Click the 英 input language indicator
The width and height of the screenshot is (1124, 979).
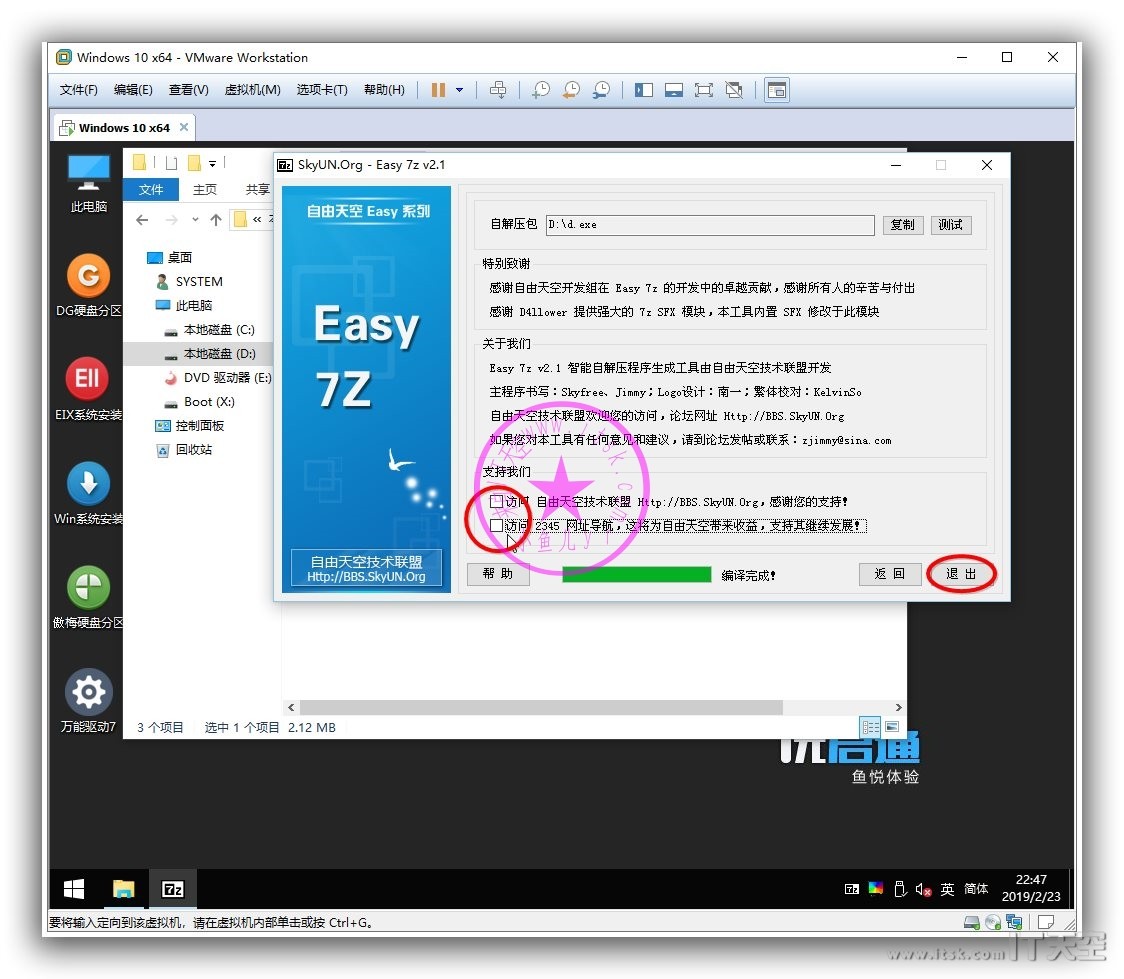click(x=947, y=889)
